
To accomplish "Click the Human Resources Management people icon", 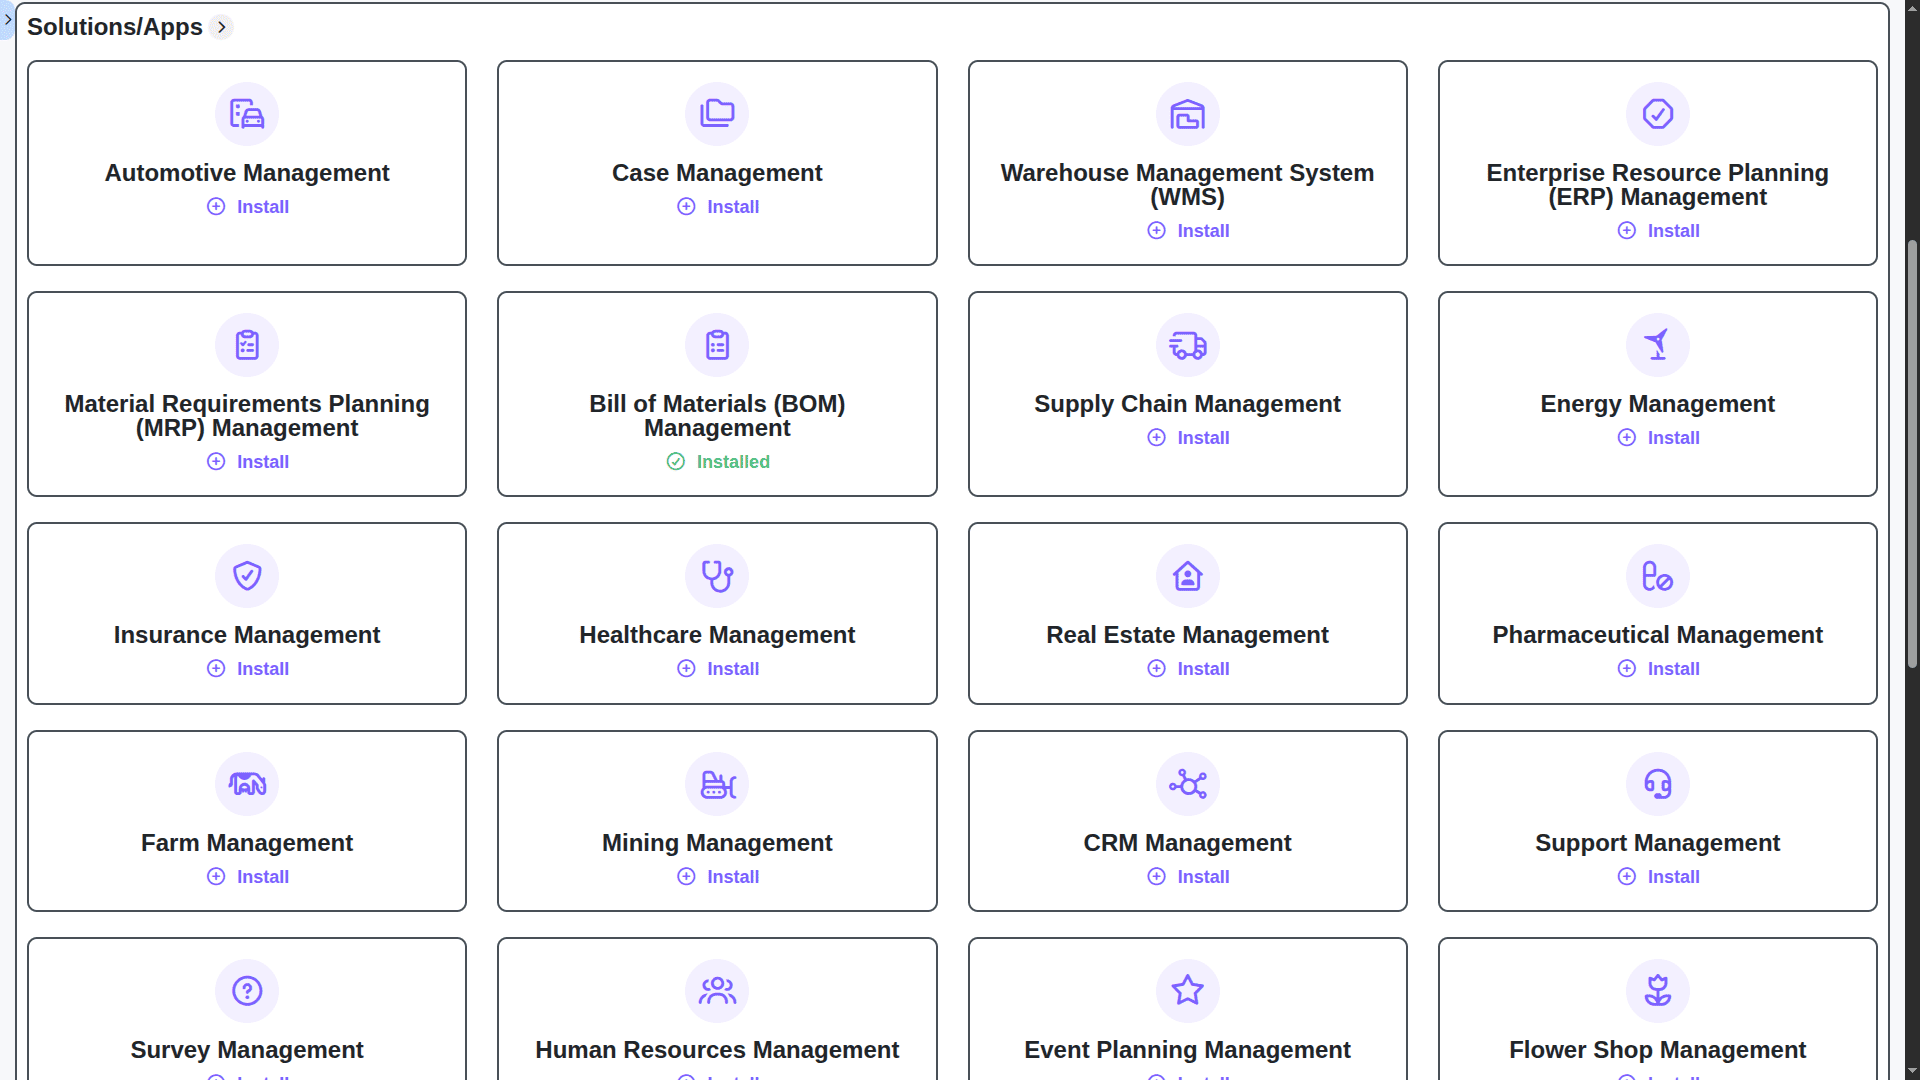I will pyautogui.click(x=717, y=991).
